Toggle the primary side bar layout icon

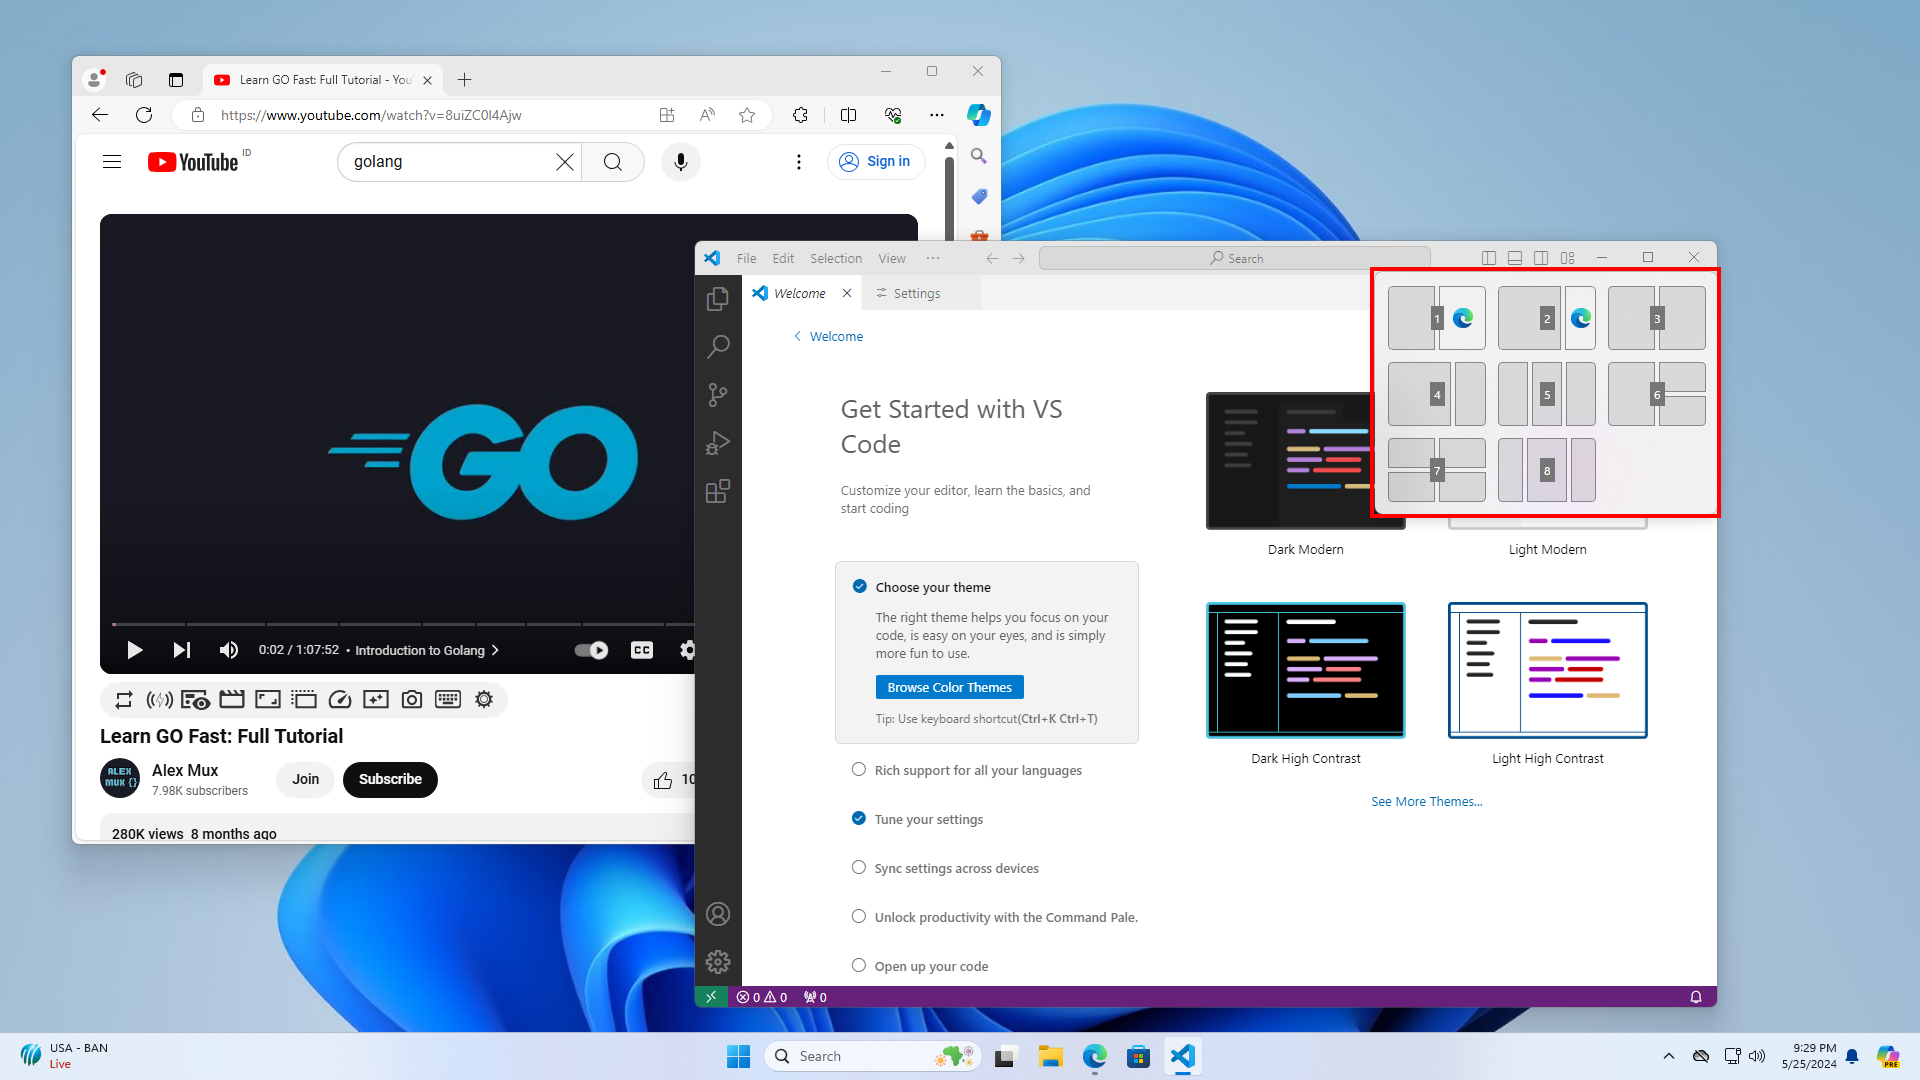(1489, 258)
